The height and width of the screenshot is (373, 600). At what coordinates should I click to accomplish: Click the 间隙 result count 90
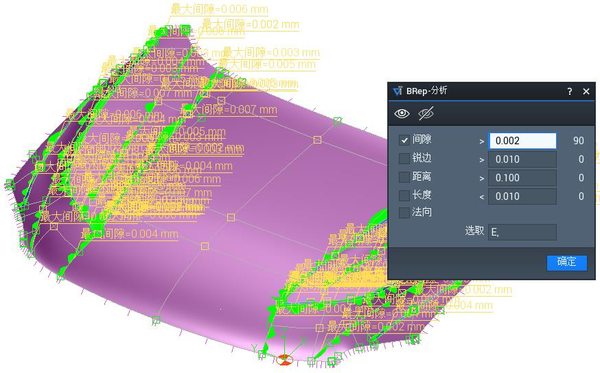coord(578,141)
